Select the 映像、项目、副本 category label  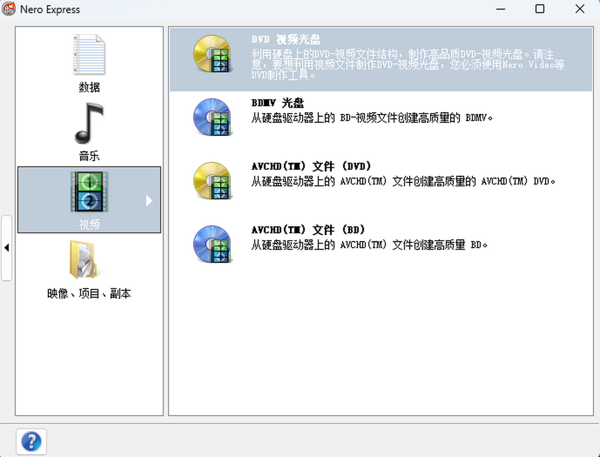pos(89,294)
